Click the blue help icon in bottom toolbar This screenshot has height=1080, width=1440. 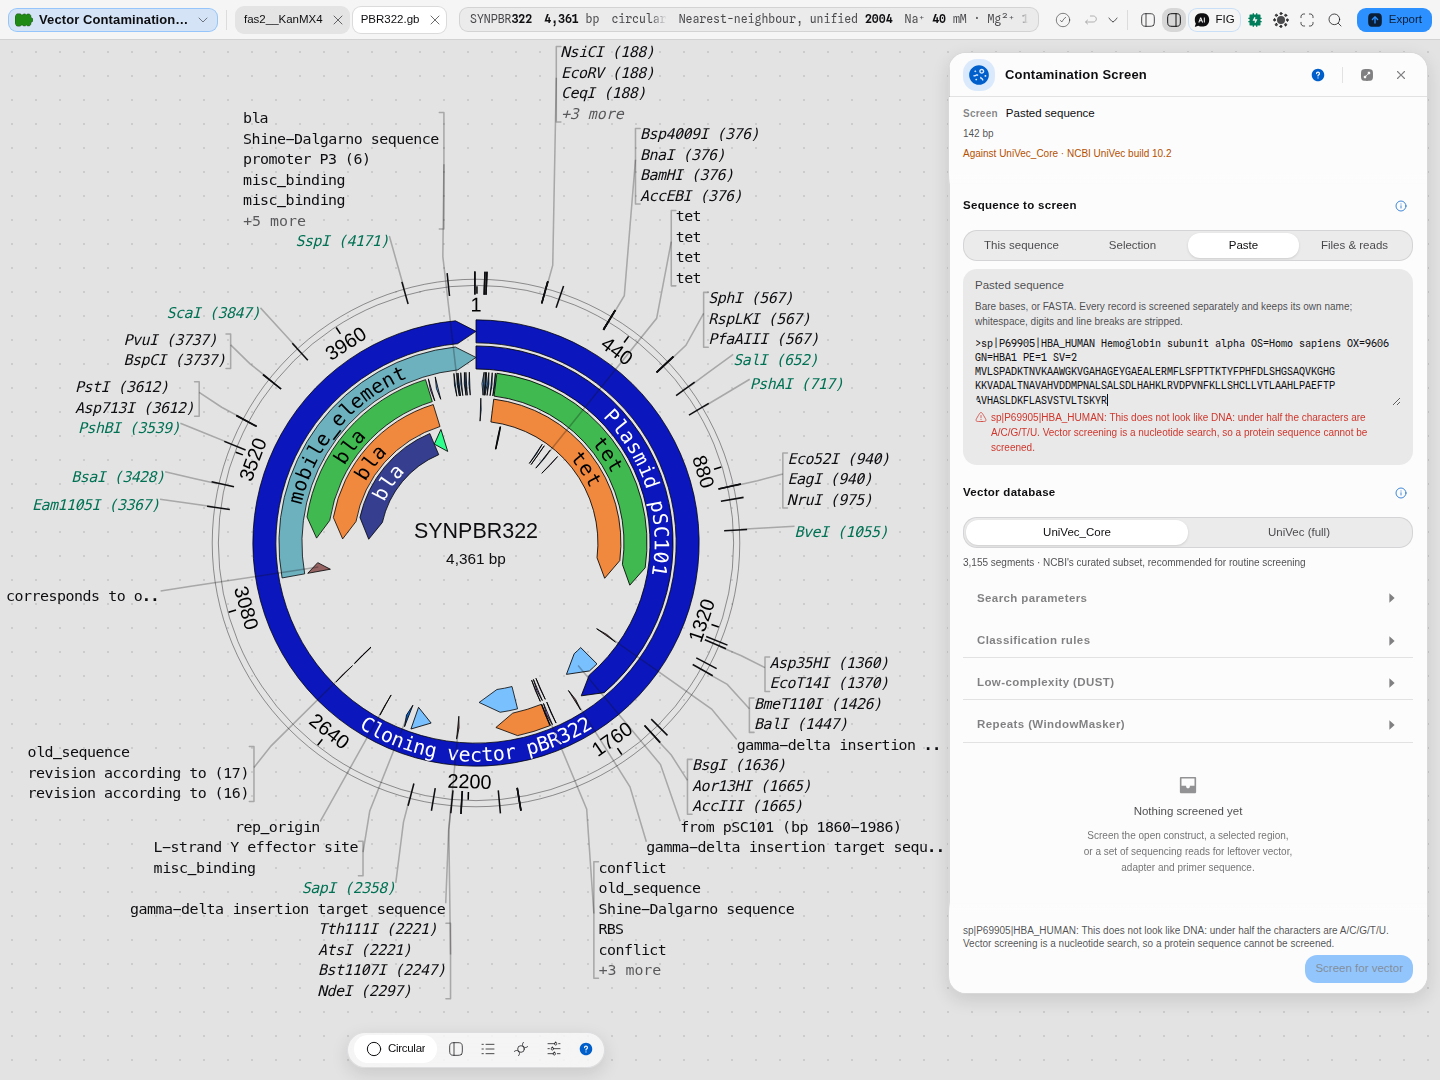click(x=586, y=1049)
